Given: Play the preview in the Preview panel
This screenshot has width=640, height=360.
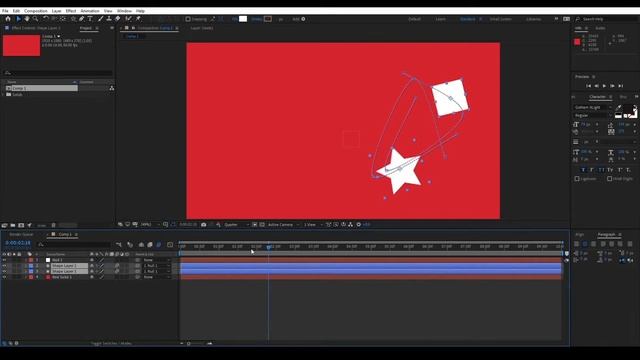Looking at the screenshot, I should [x=604, y=86].
